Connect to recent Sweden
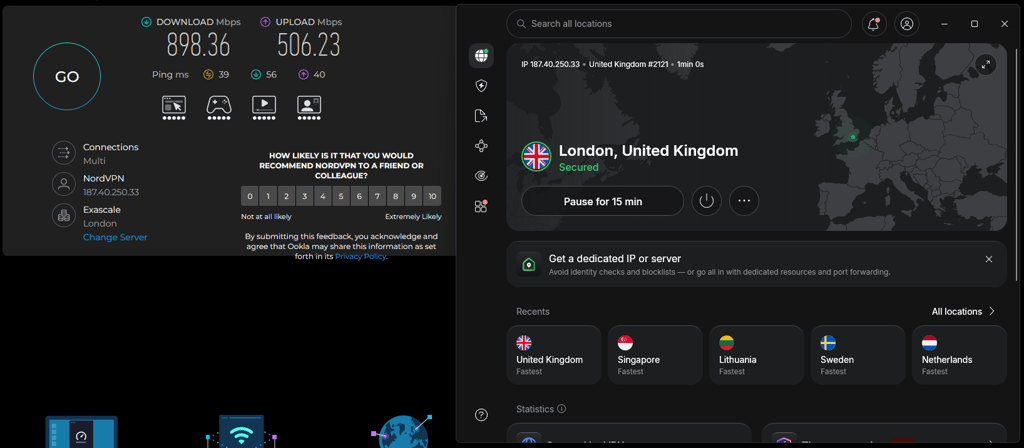 pyautogui.click(x=857, y=355)
